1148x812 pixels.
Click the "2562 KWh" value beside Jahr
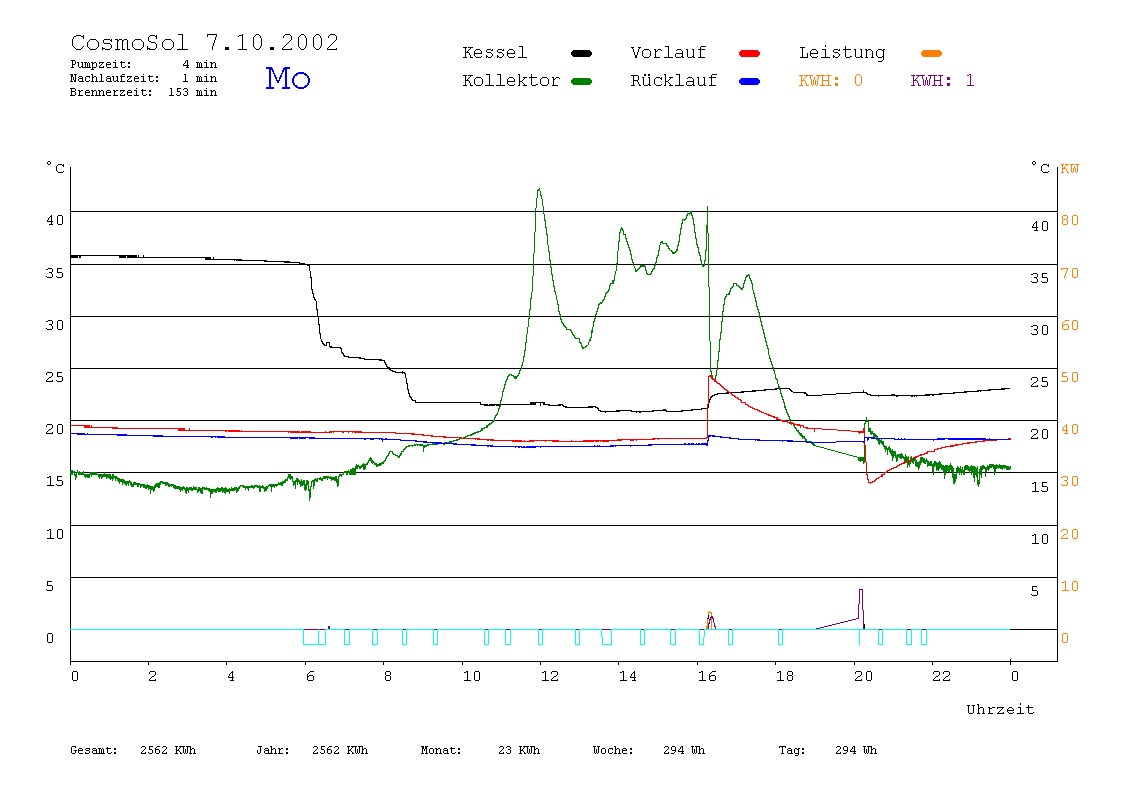[340, 750]
